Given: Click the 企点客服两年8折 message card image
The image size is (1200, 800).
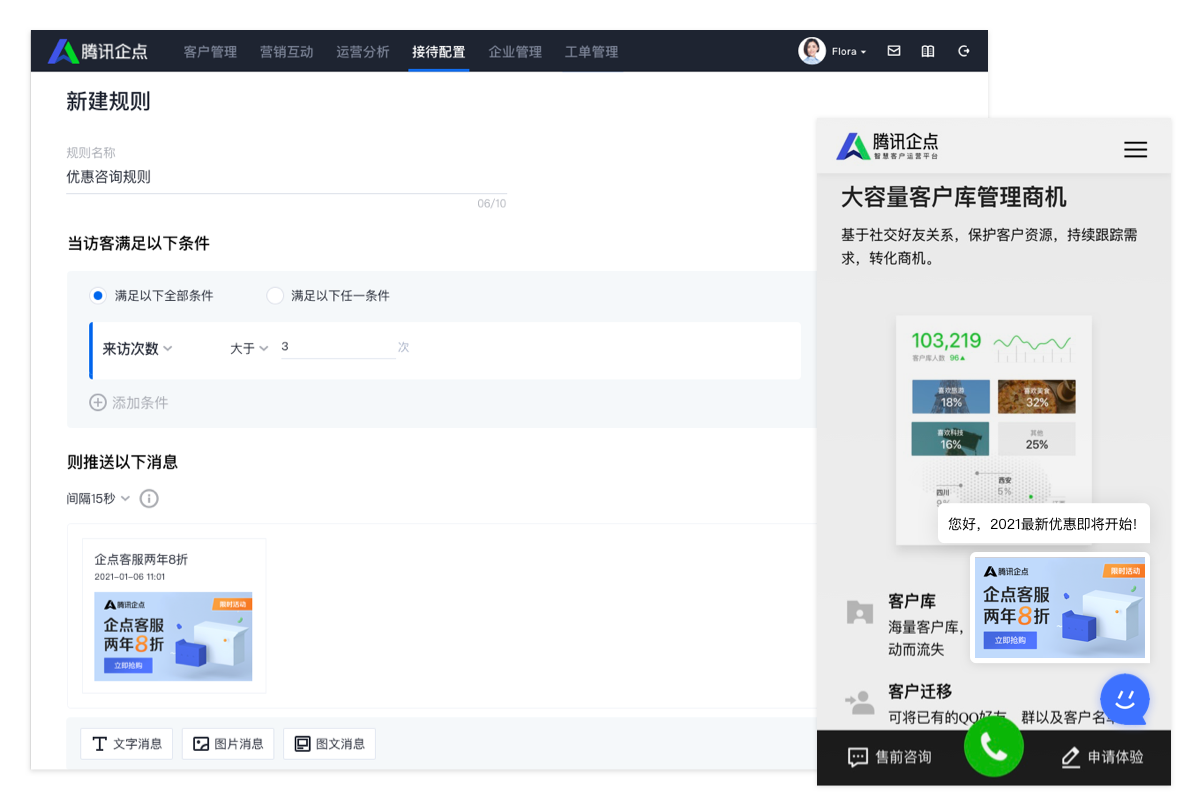Looking at the screenshot, I should click(173, 637).
